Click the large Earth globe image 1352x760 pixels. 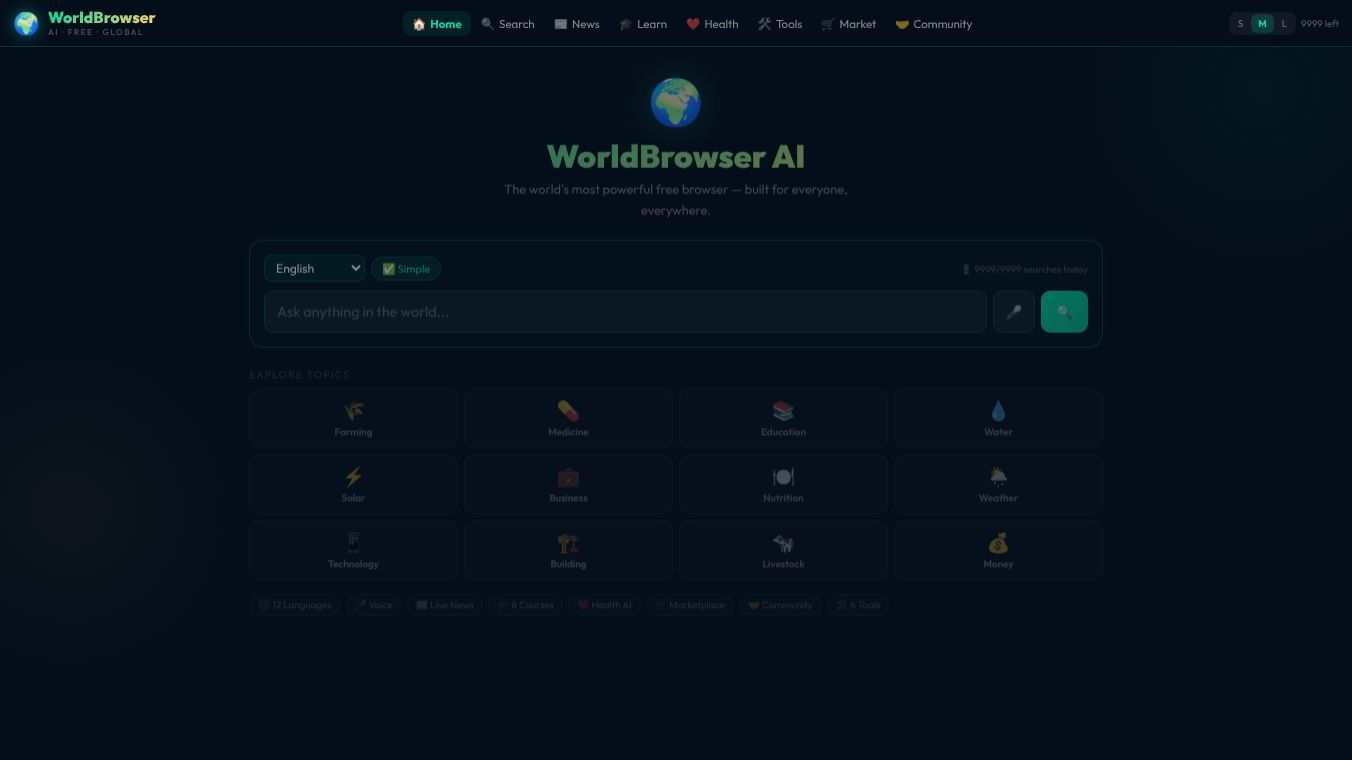676,102
